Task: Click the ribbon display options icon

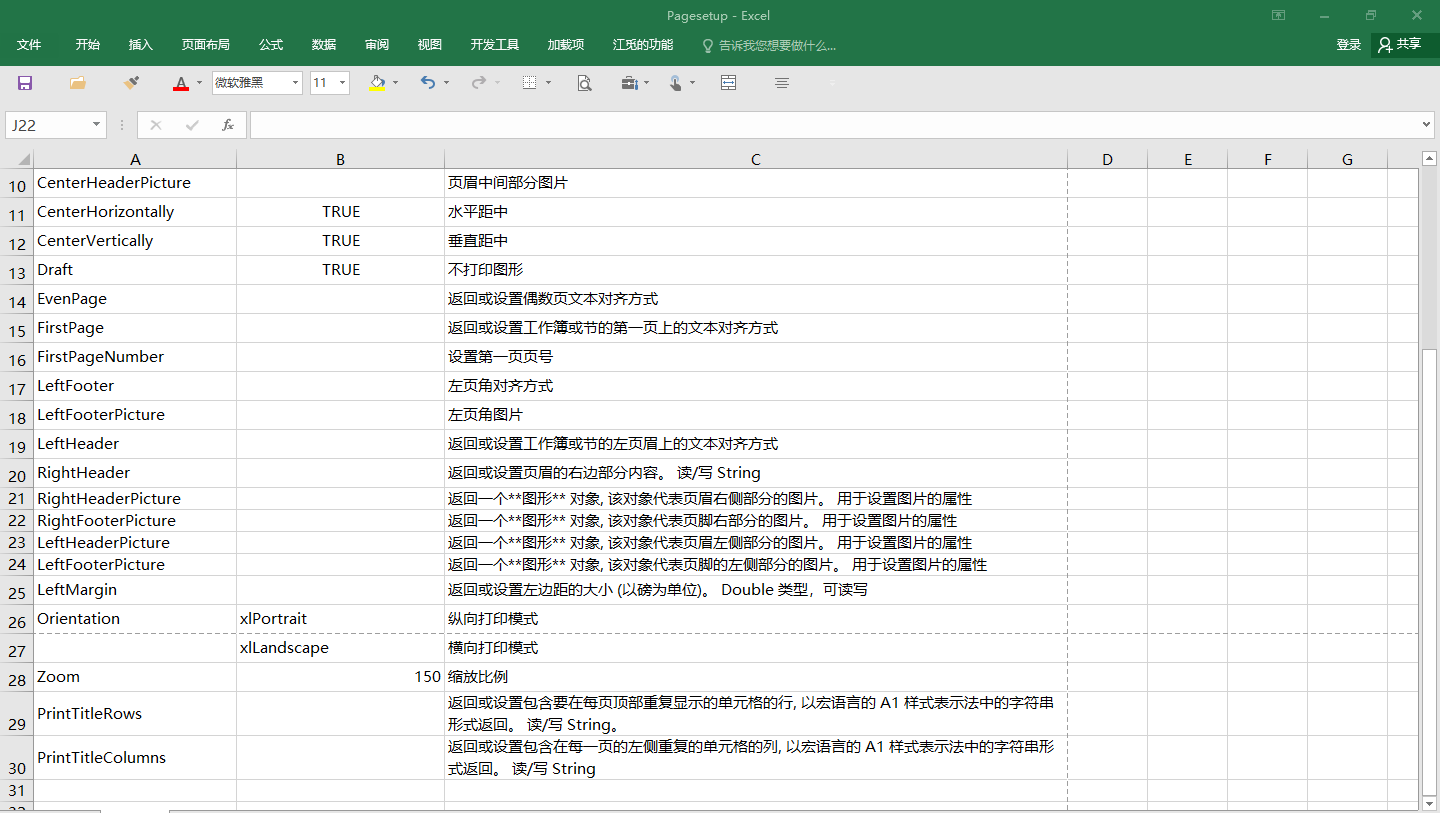Action: coord(1278,15)
